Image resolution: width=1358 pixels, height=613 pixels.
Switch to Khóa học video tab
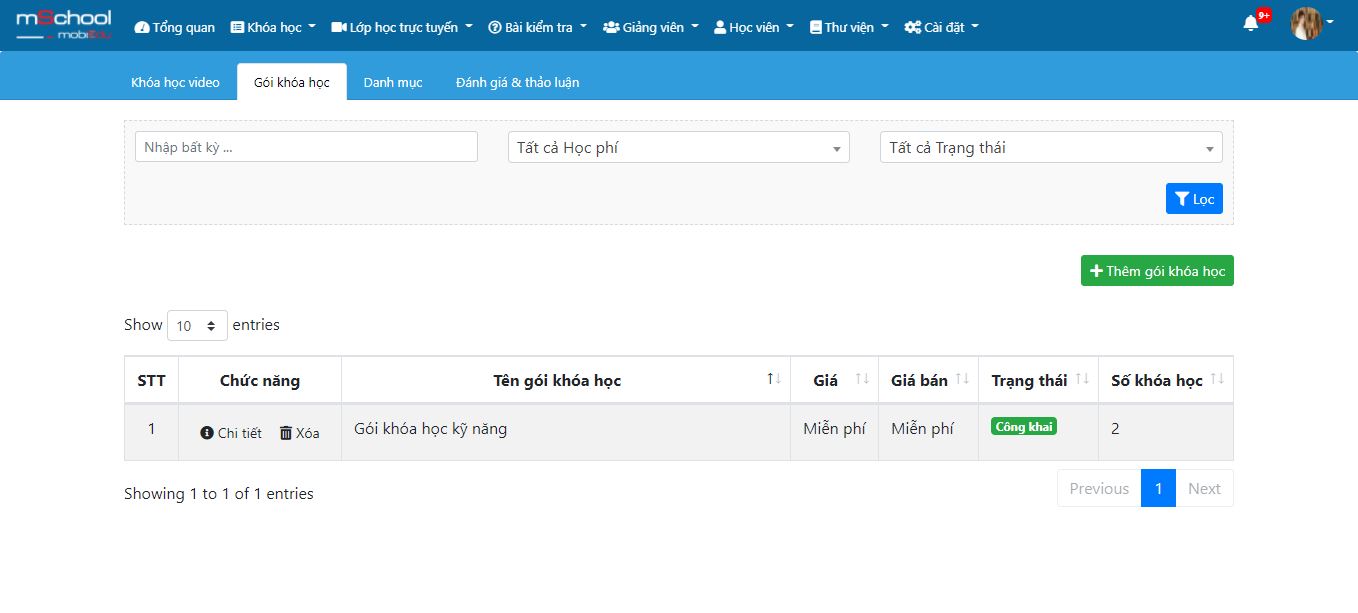pyautogui.click(x=175, y=82)
